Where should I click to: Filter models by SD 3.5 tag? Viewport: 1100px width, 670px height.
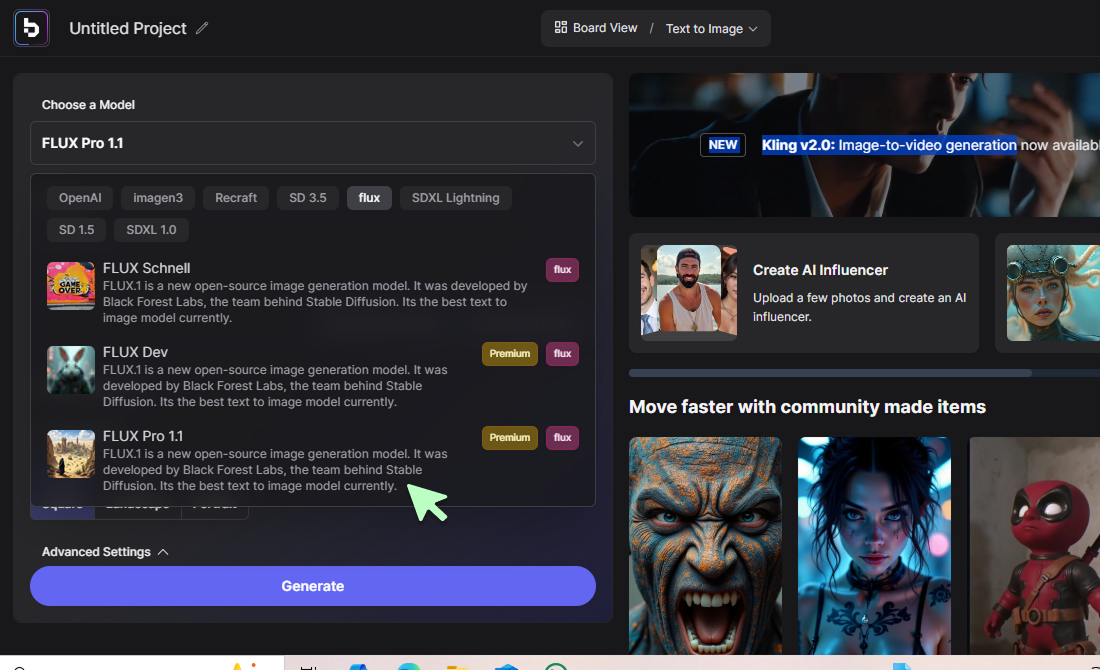pyautogui.click(x=308, y=198)
